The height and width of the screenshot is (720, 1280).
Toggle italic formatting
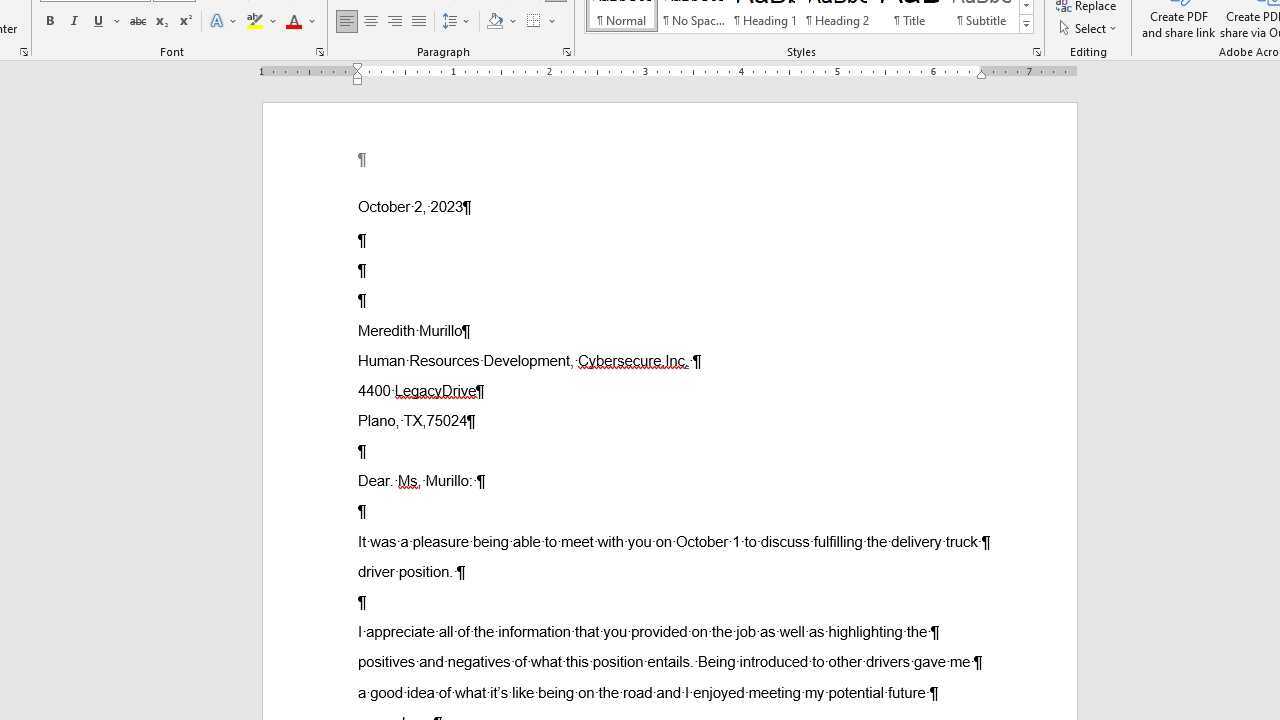[x=73, y=21]
